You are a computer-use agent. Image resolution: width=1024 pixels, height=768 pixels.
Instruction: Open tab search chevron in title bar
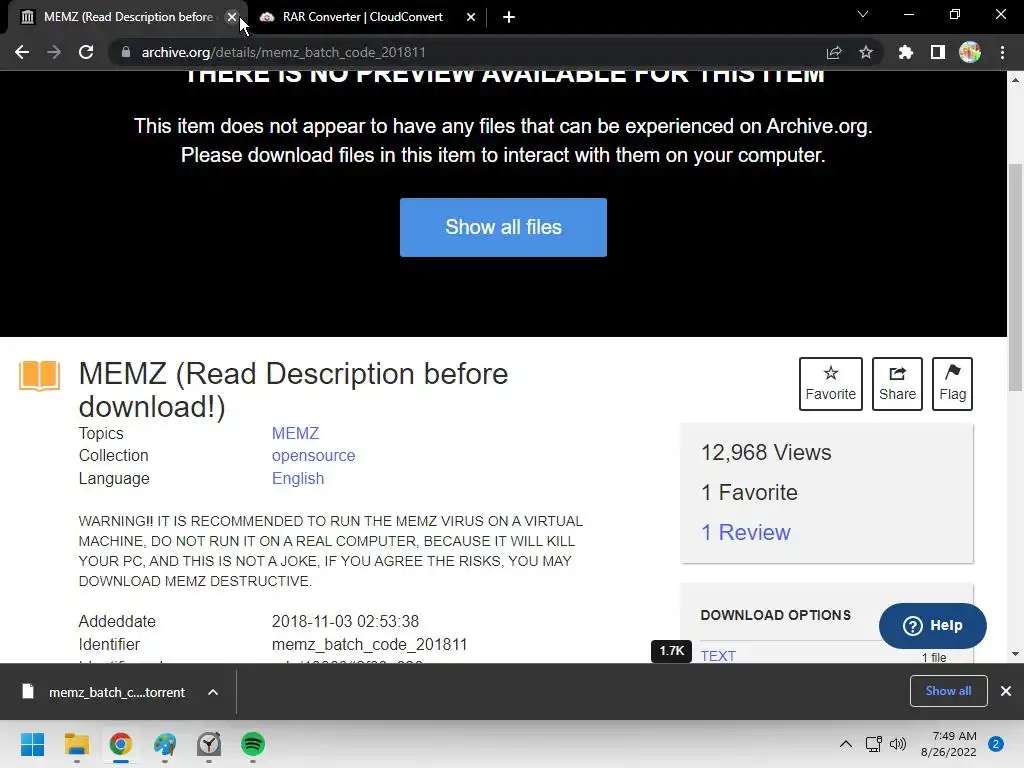pyautogui.click(x=863, y=14)
